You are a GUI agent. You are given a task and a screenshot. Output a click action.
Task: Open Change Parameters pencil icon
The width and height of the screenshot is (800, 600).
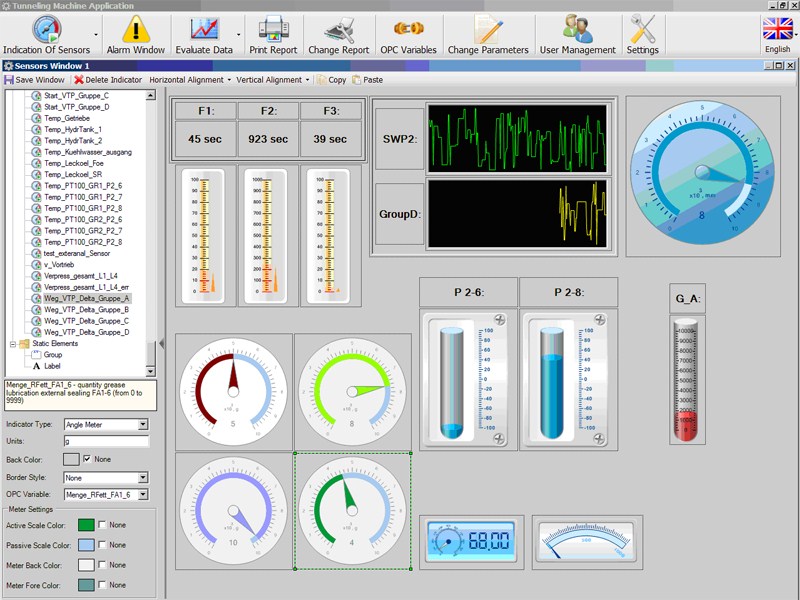tap(488, 29)
